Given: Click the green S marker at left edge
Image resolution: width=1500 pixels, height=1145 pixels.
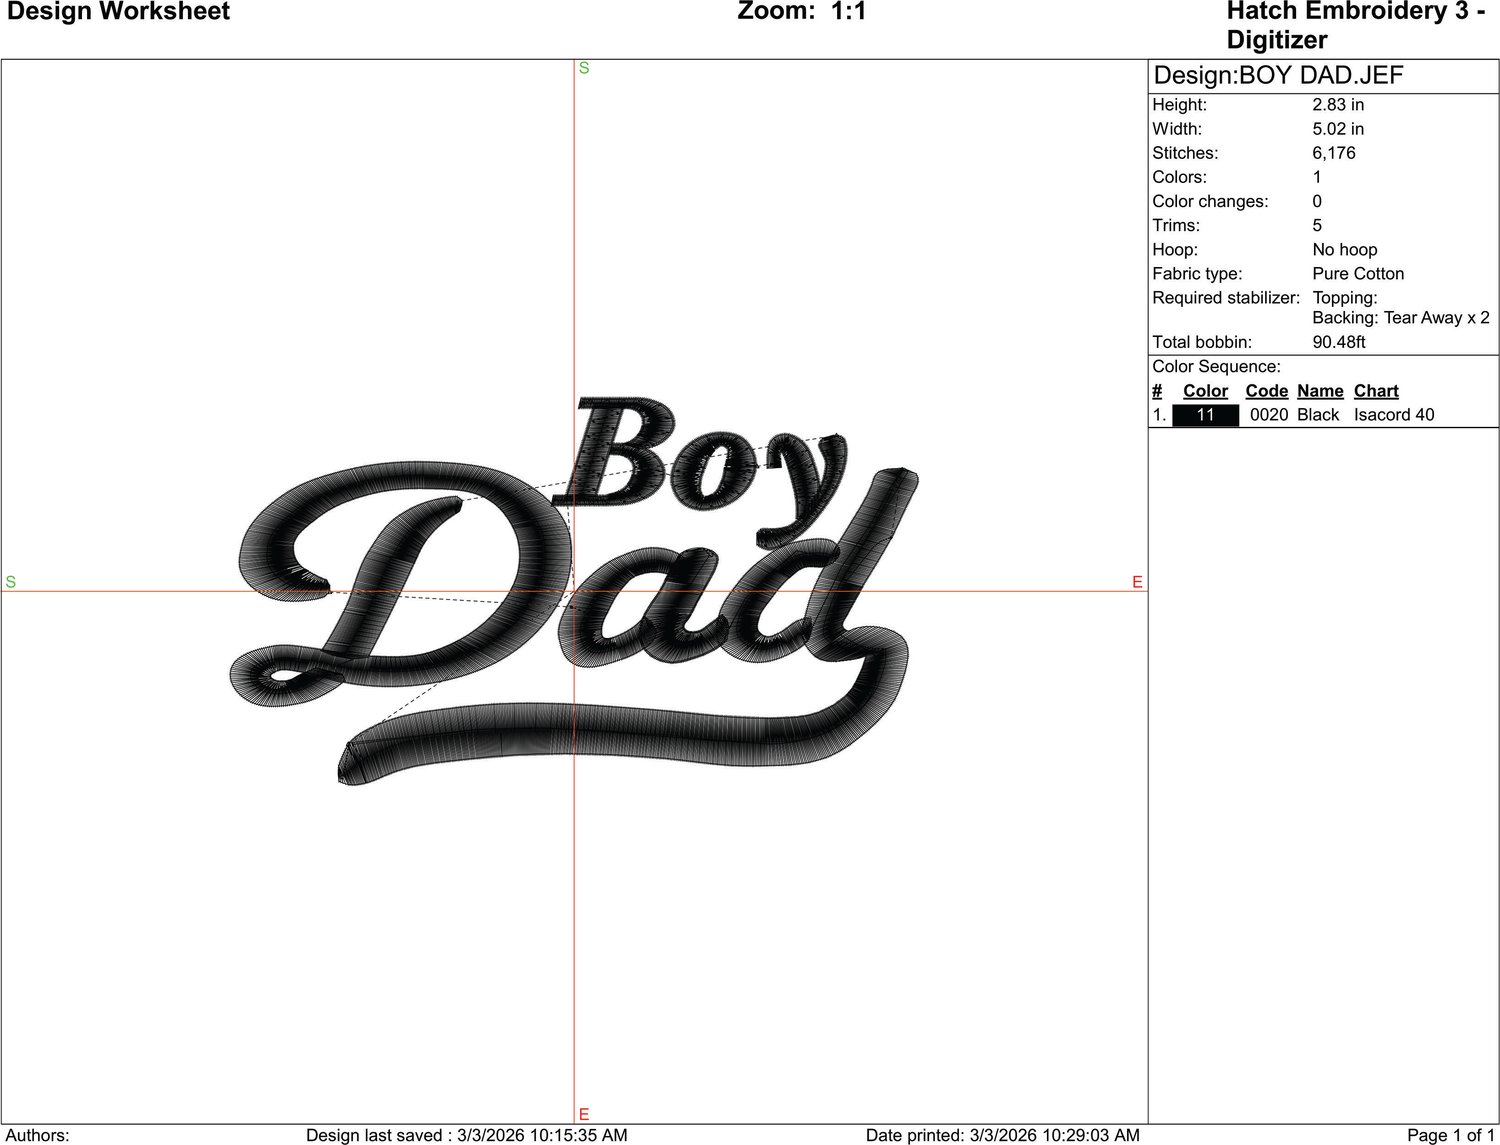Looking at the screenshot, I should 11,582.
